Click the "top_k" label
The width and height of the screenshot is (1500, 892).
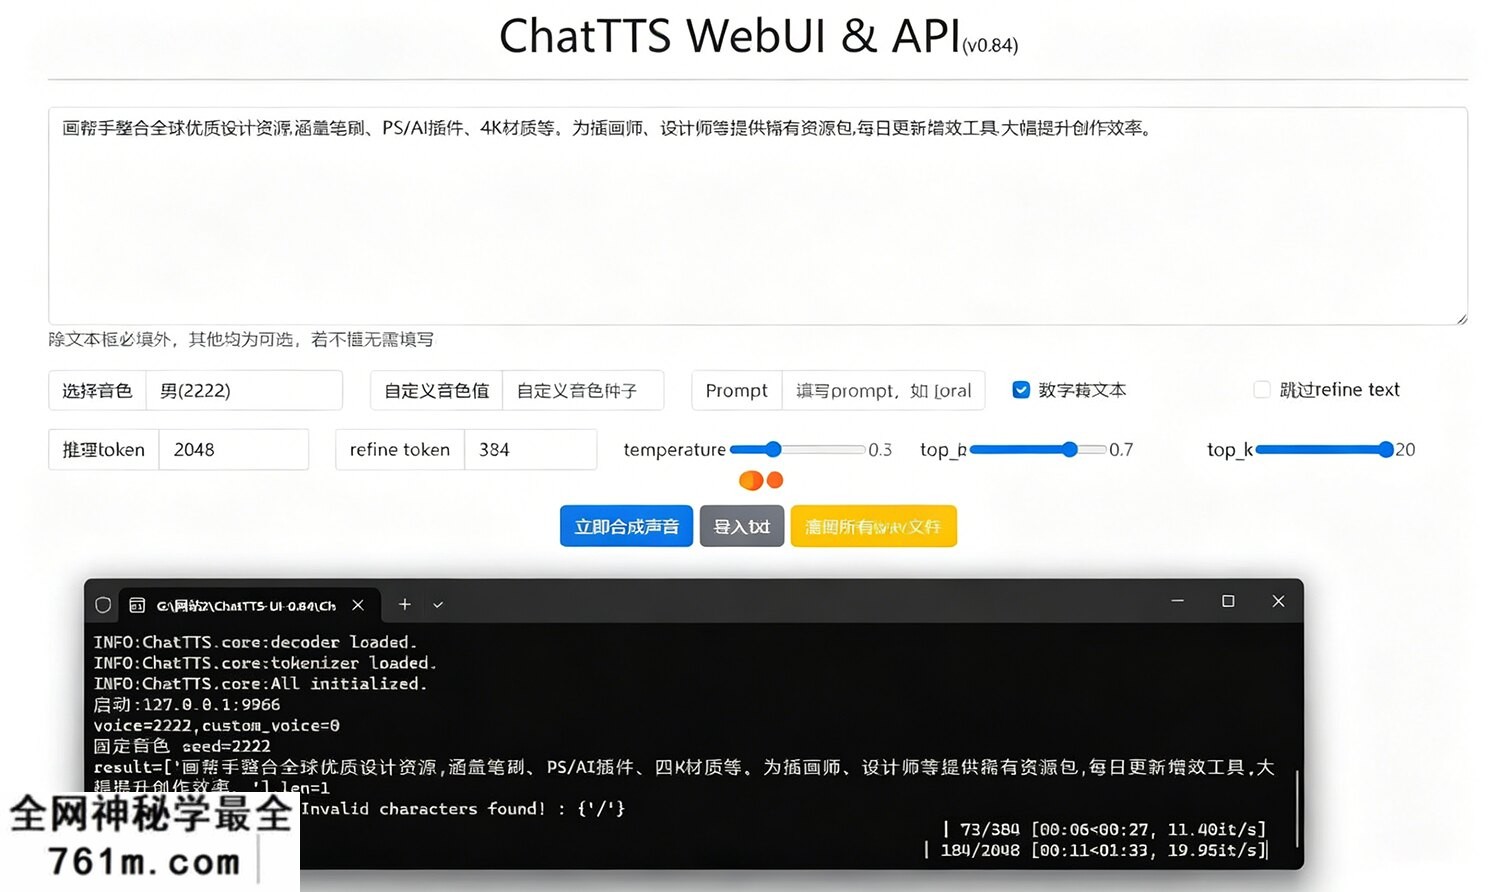[x=1230, y=450]
